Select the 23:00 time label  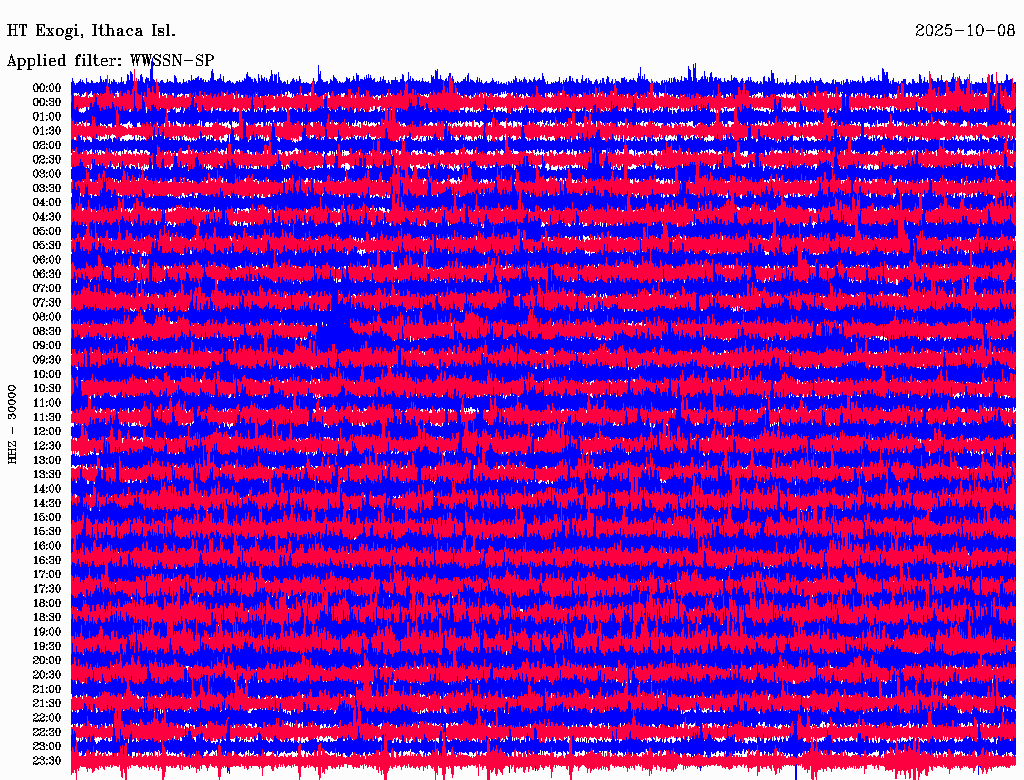click(x=47, y=746)
